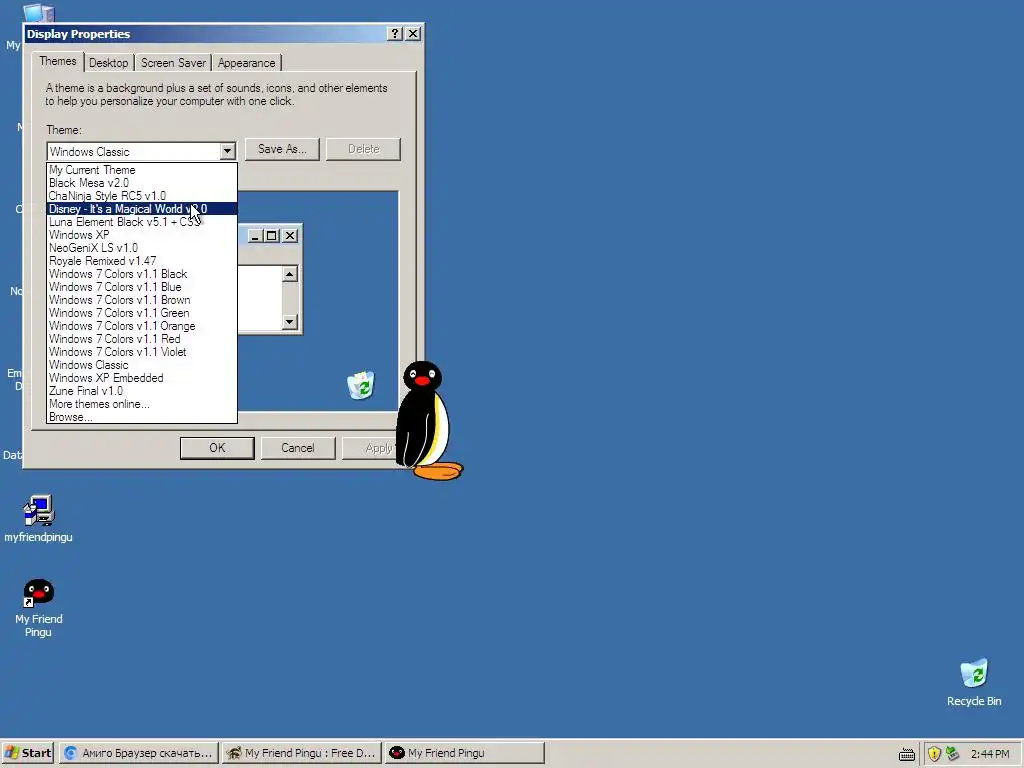Close the Display Properties dialog
Screen dimensions: 1024x768
pyautogui.click(x=413, y=34)
